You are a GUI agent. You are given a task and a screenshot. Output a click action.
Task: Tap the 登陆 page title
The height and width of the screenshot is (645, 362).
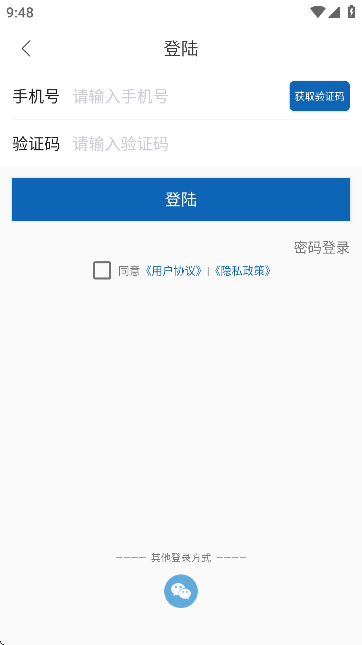181,49
